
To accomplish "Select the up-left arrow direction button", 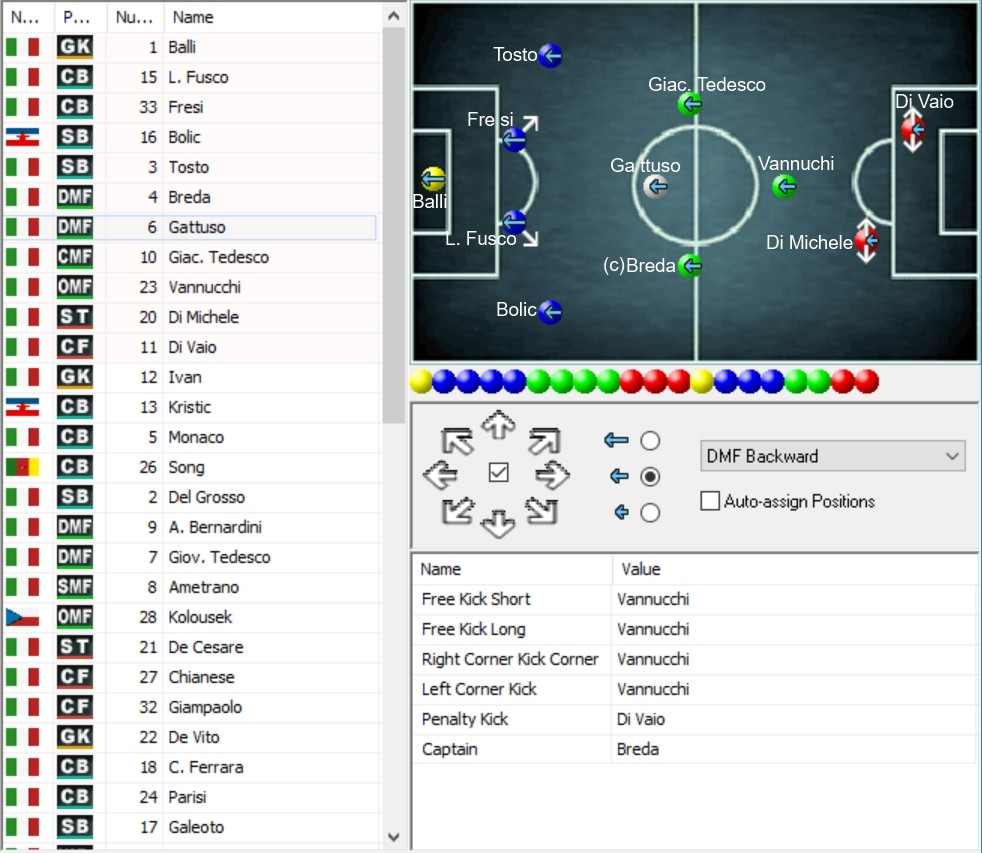I will click(457, 440).
